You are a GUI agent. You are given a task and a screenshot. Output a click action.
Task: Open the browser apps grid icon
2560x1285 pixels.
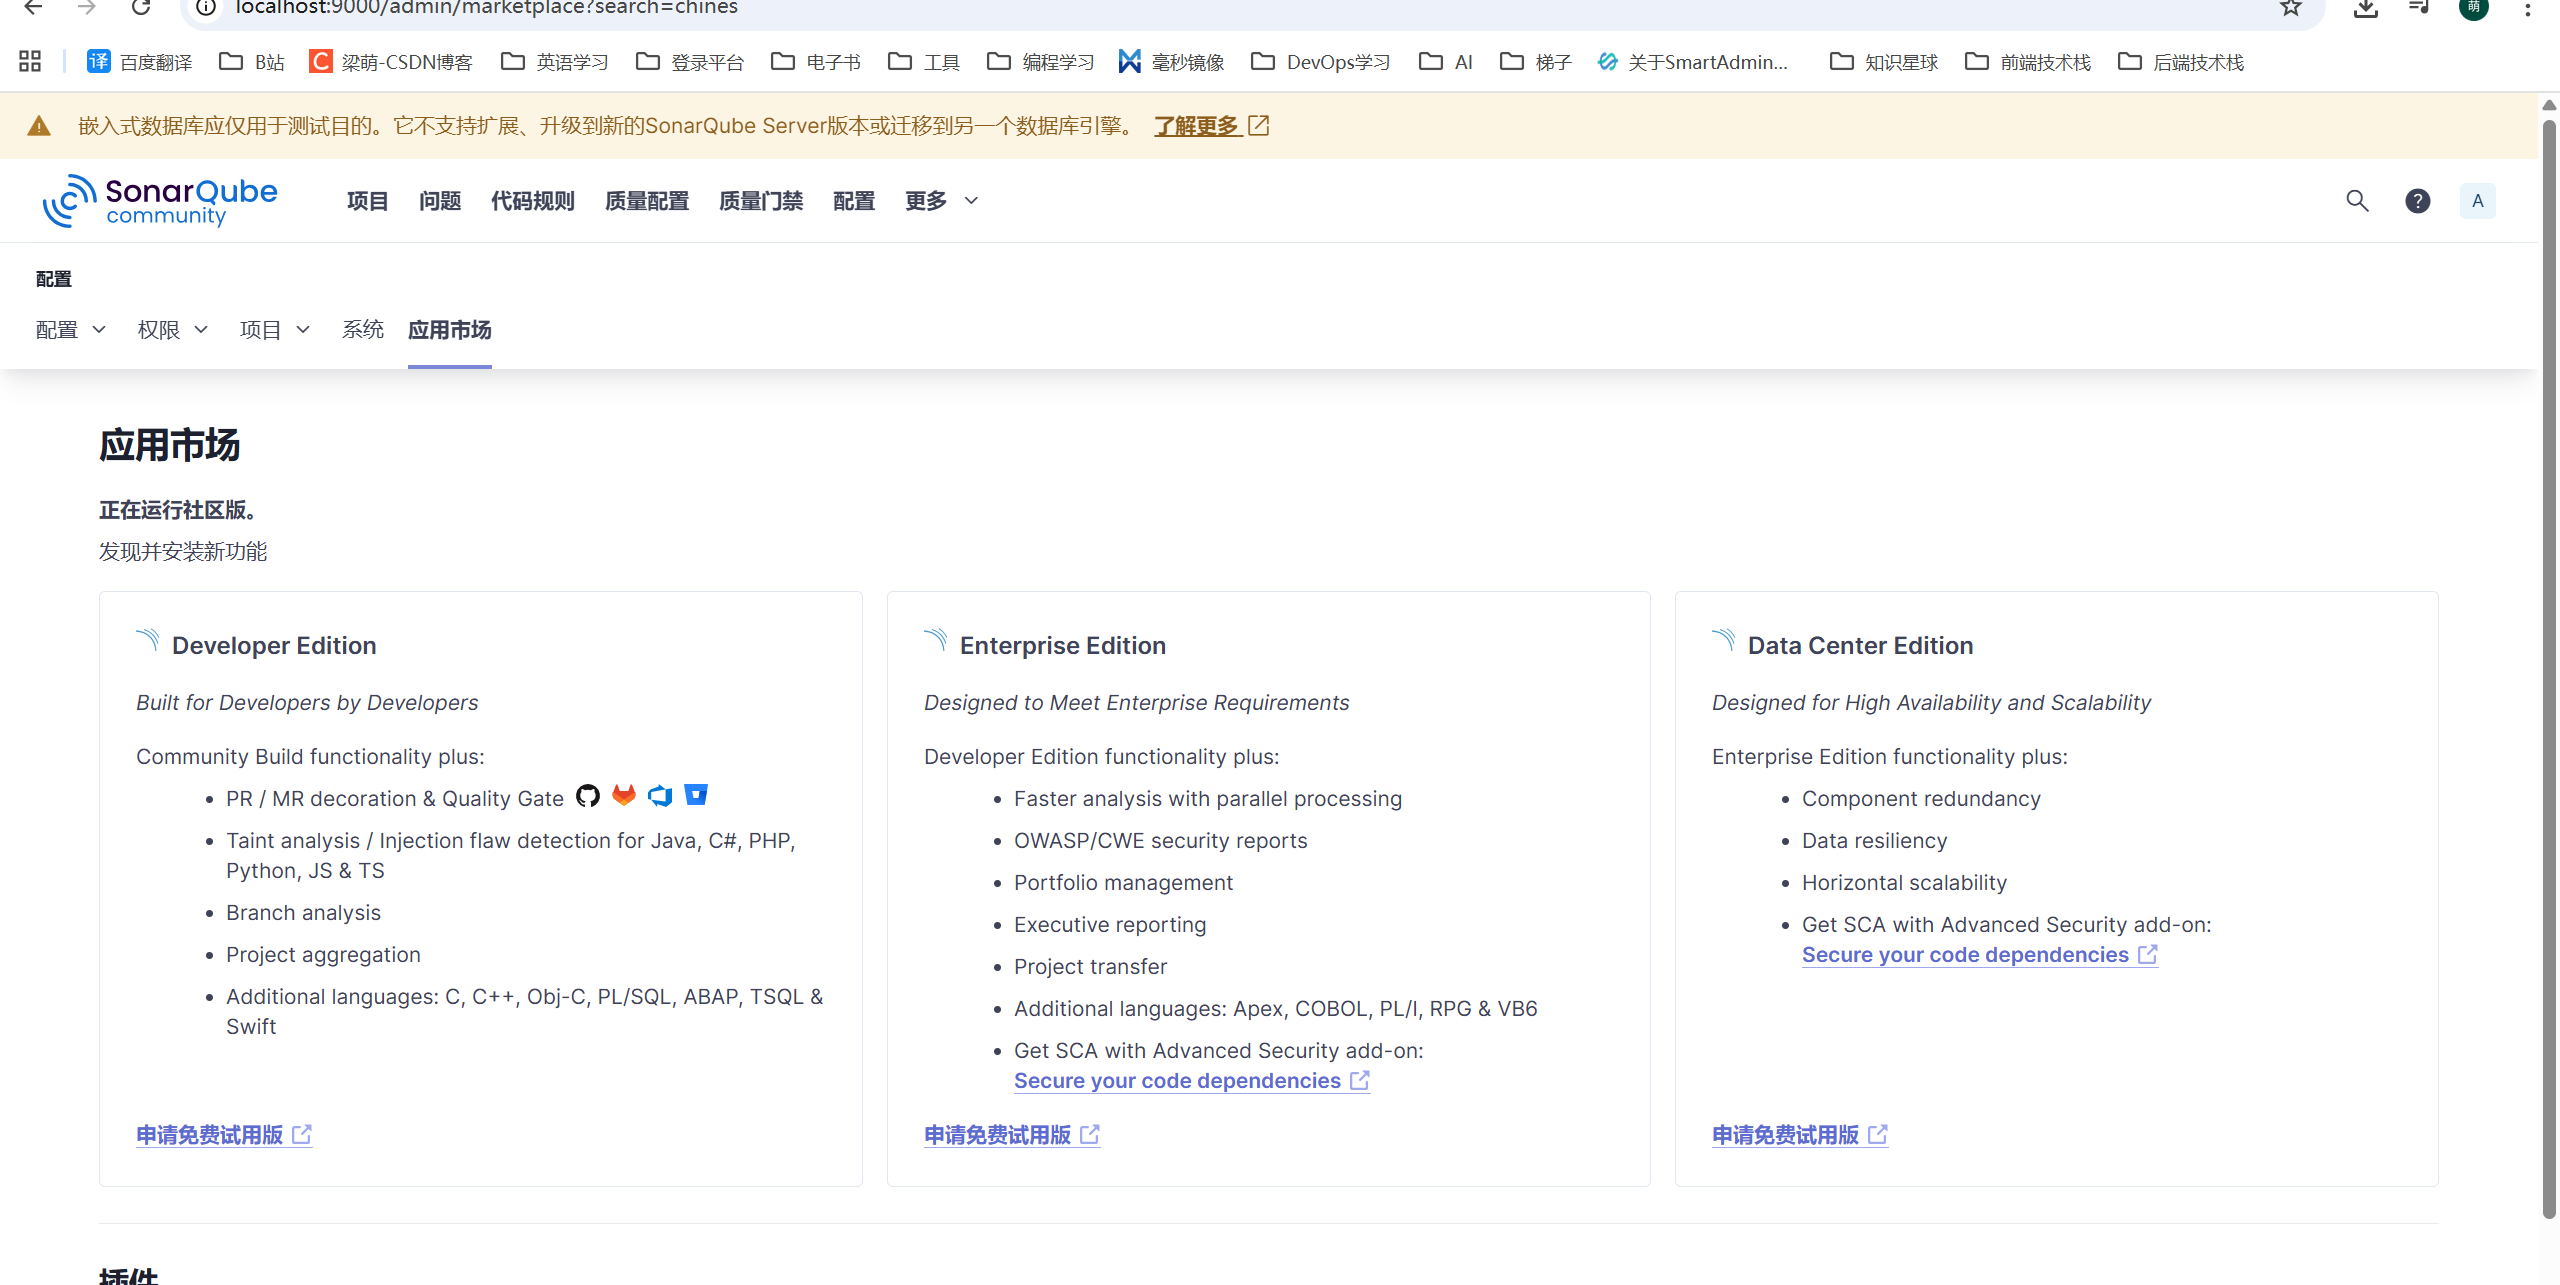coord(30,62)
